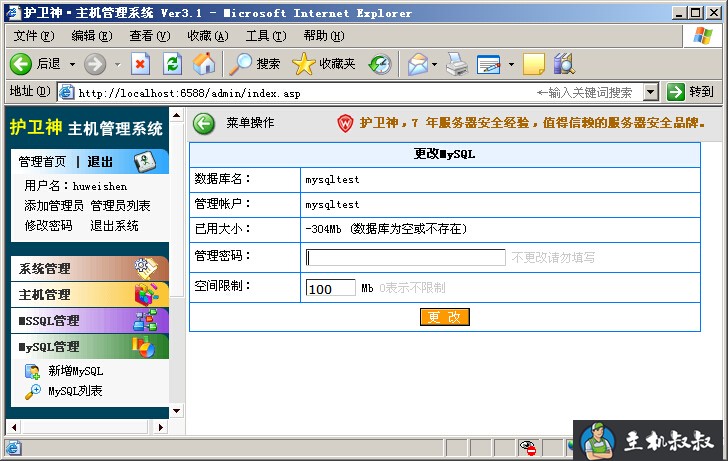Viewport: 728px width, 461px height.
Task: Click the gear icon on 系统管理
Action: point(146,268)
